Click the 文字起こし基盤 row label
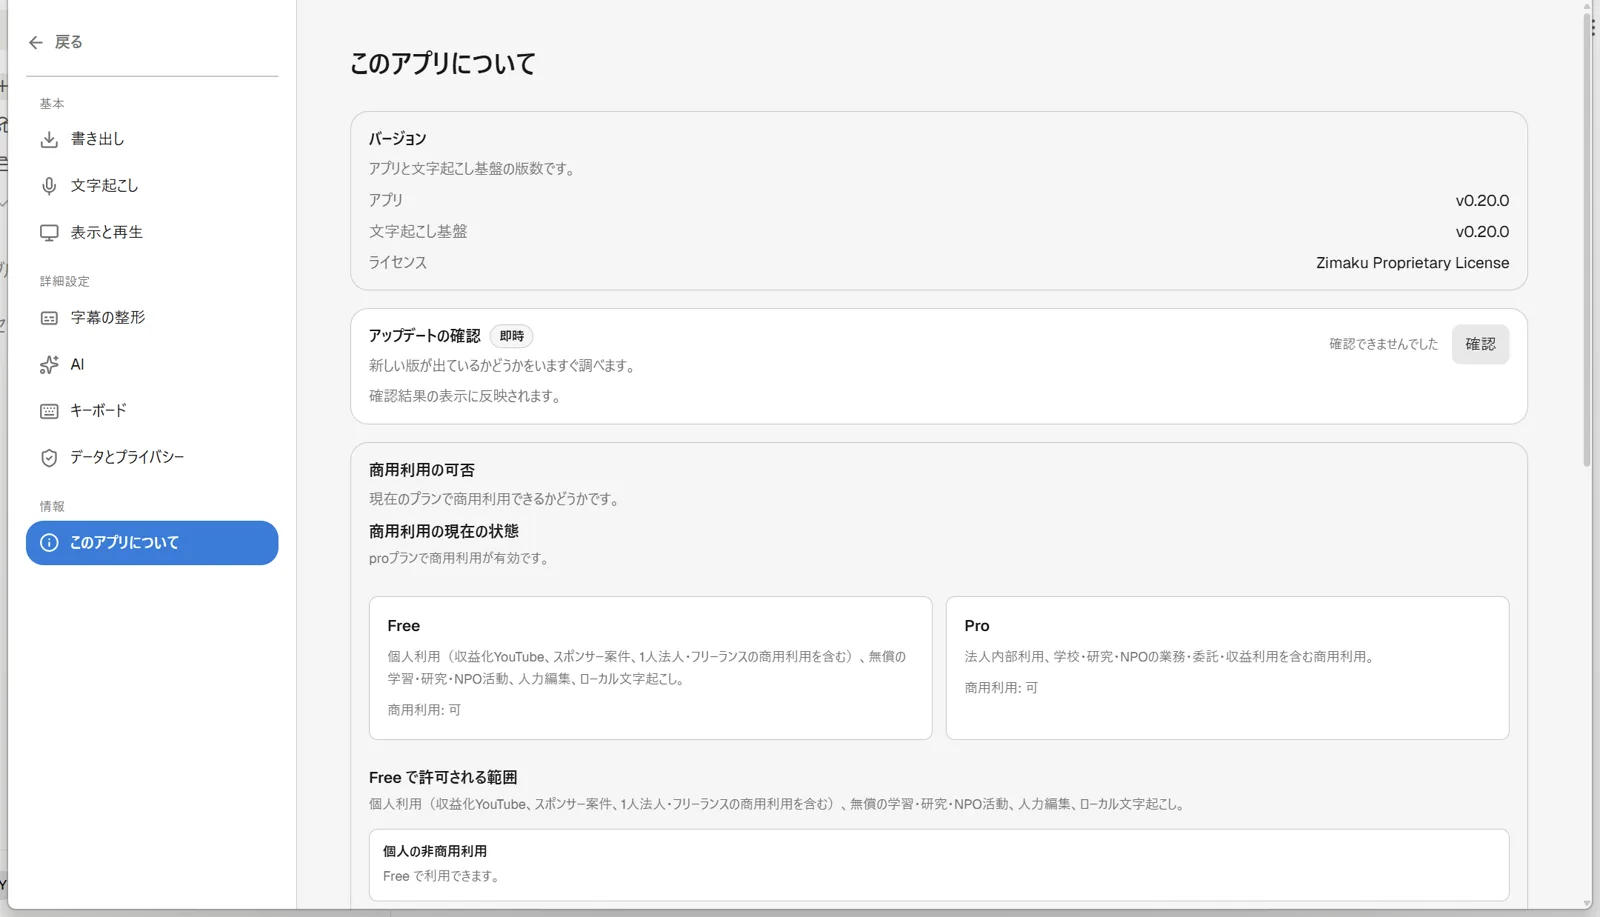1600x917 pixels. click(x=417, y=232)
